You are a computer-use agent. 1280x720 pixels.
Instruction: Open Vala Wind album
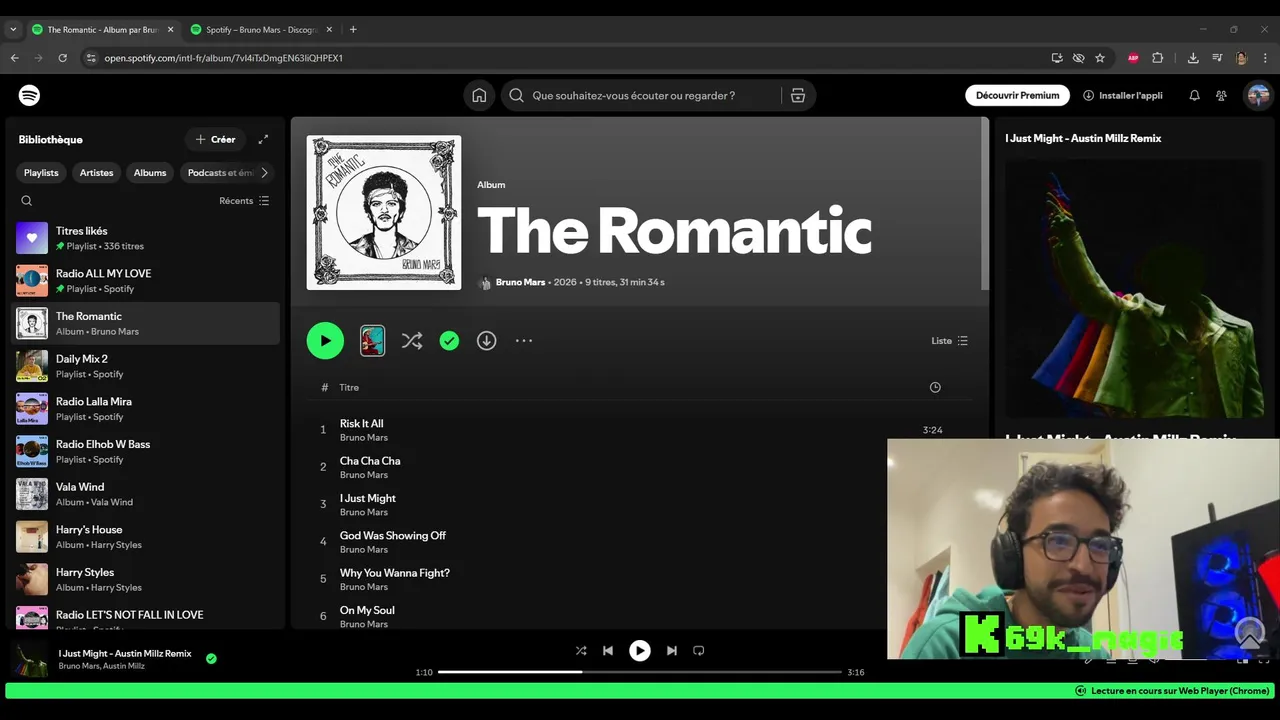(146, 494)
